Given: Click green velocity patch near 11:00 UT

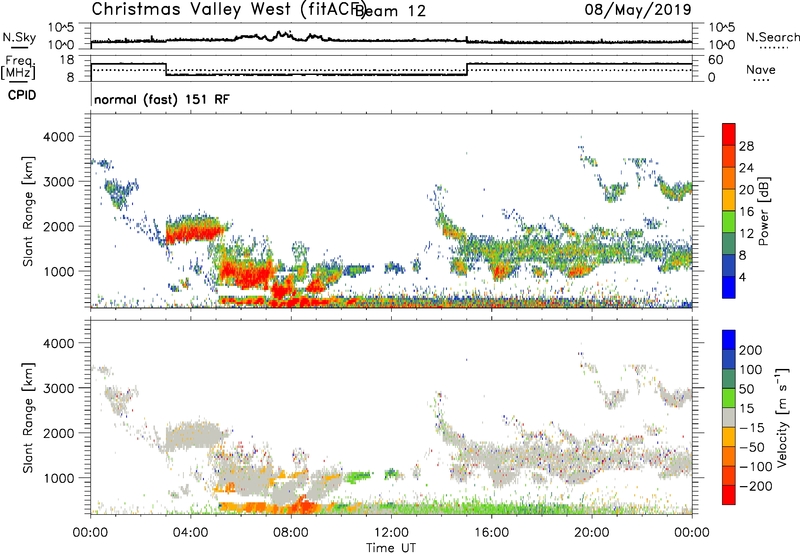Looking at the screenshot, I should click(357, 477).
